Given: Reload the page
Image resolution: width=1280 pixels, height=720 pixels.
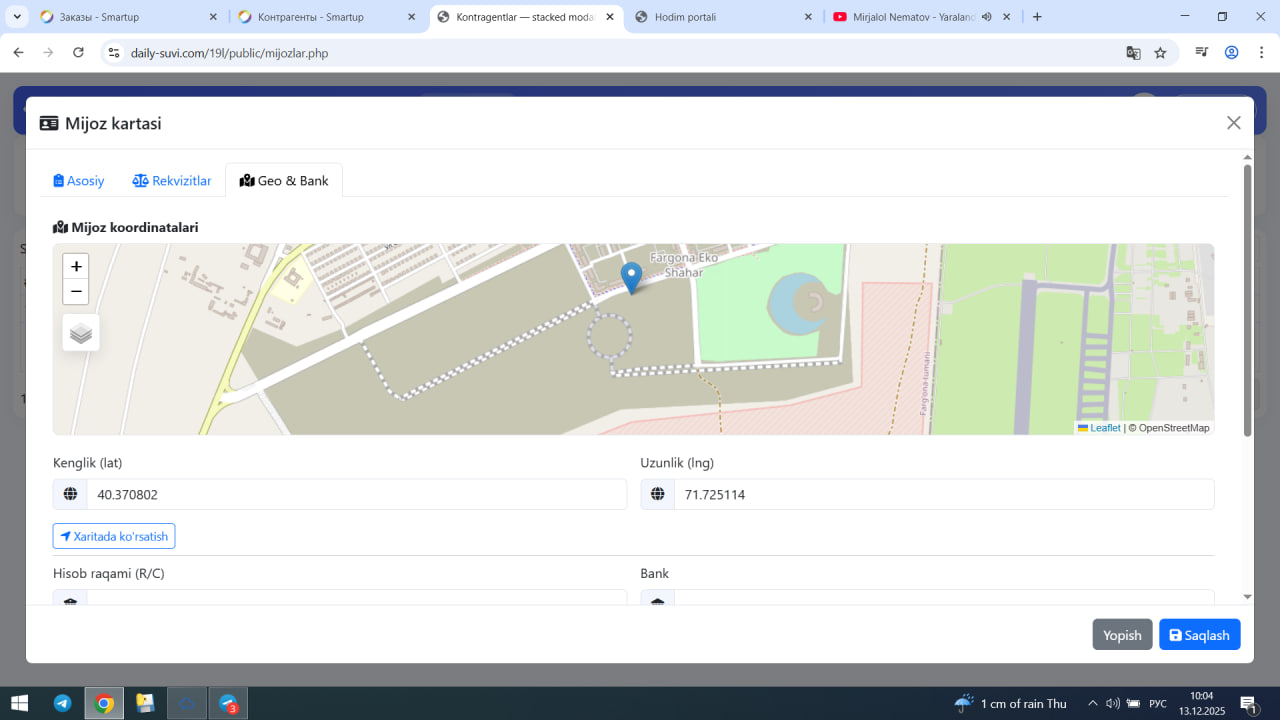Looking at the screenshot, I should point(78,53).
